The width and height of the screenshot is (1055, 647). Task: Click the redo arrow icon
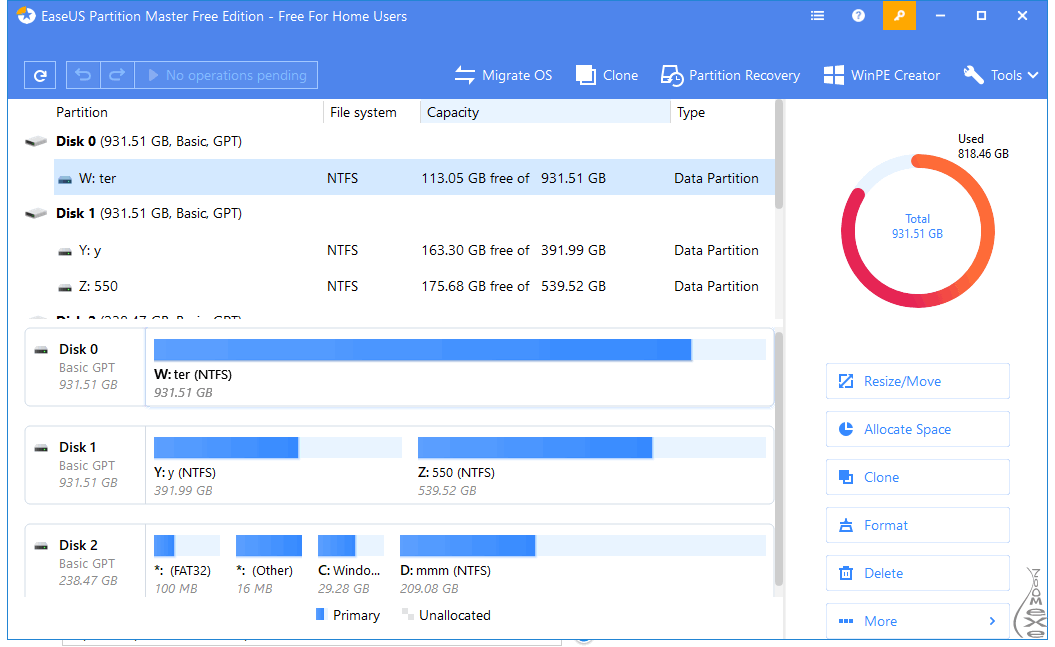[x=117, y=75]
